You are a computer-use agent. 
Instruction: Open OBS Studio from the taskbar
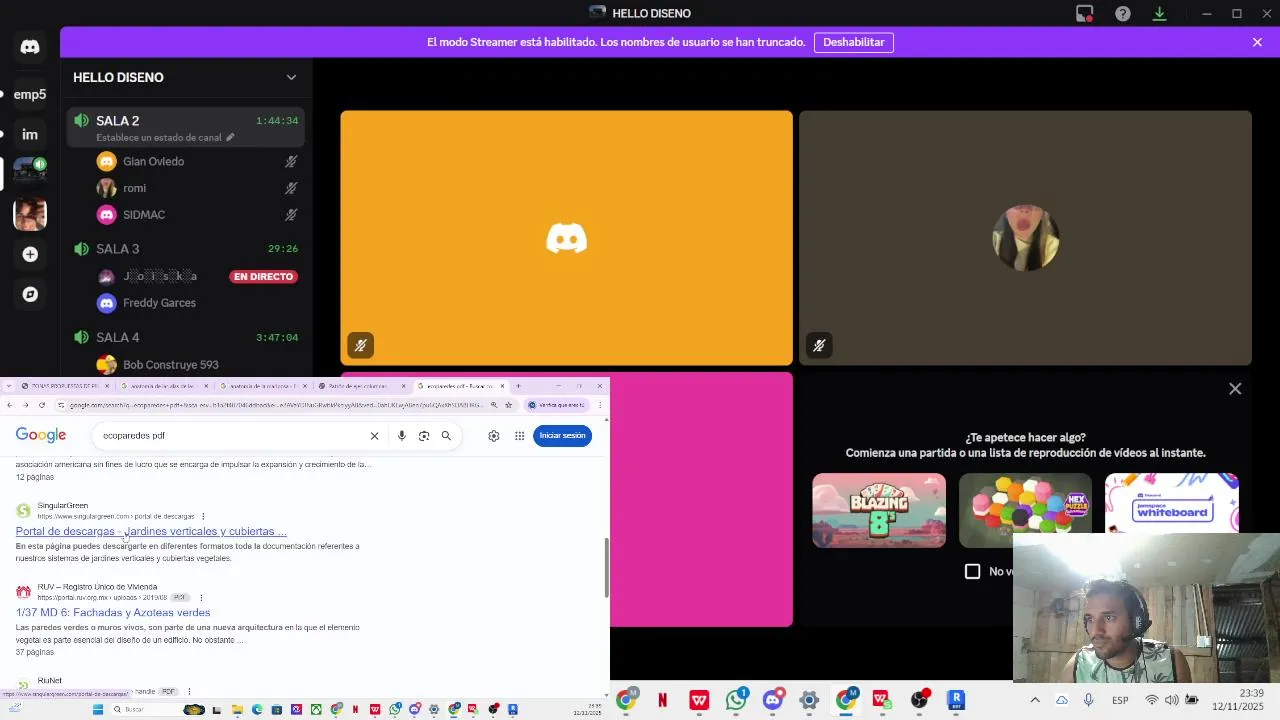[919, 700]
